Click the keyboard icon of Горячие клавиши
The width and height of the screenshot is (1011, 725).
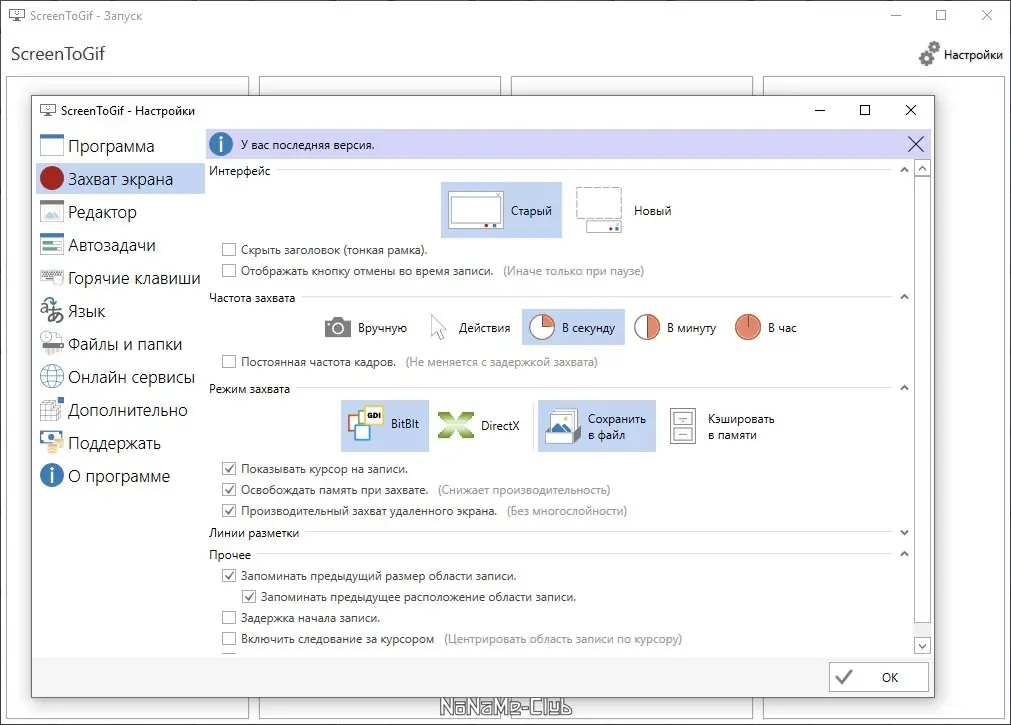[x=52, y=277]
